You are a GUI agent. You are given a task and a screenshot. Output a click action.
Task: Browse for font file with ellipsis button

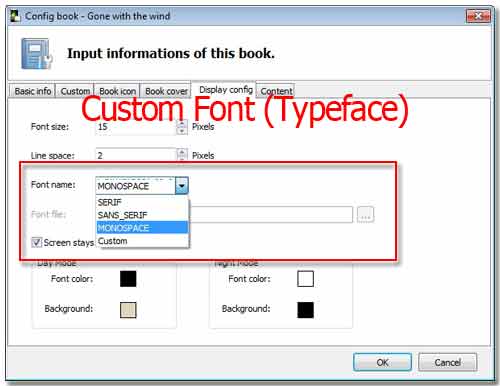click(365, 214)
